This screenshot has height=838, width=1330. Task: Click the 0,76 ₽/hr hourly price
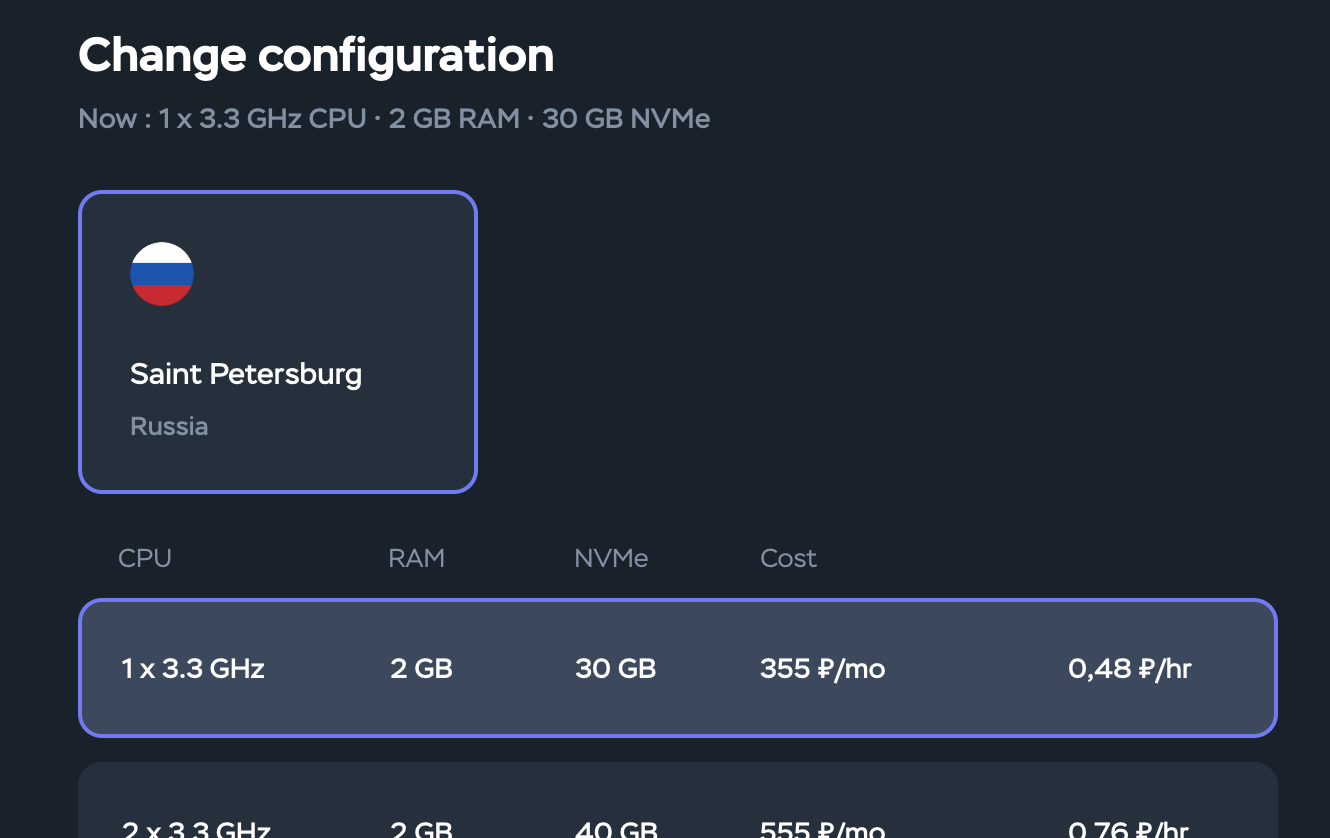pos(1129,828)
